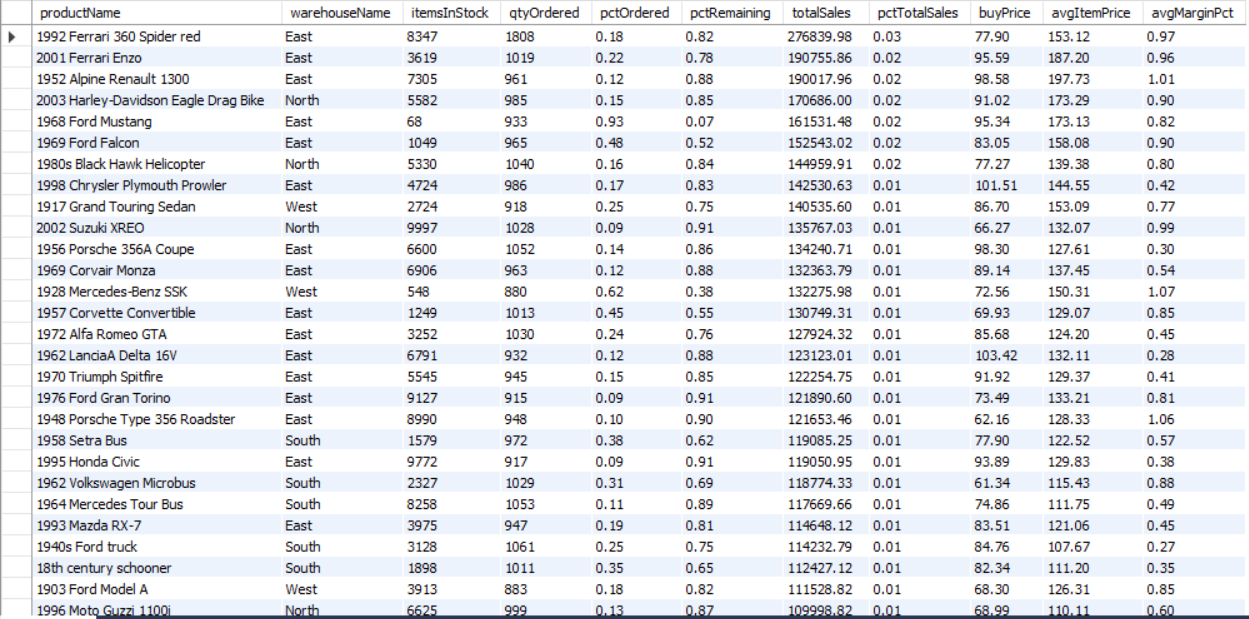Viewport: 1249px width, 619px height.
Task: Sort by the warehouseName column header
Action: coord(341,13)
